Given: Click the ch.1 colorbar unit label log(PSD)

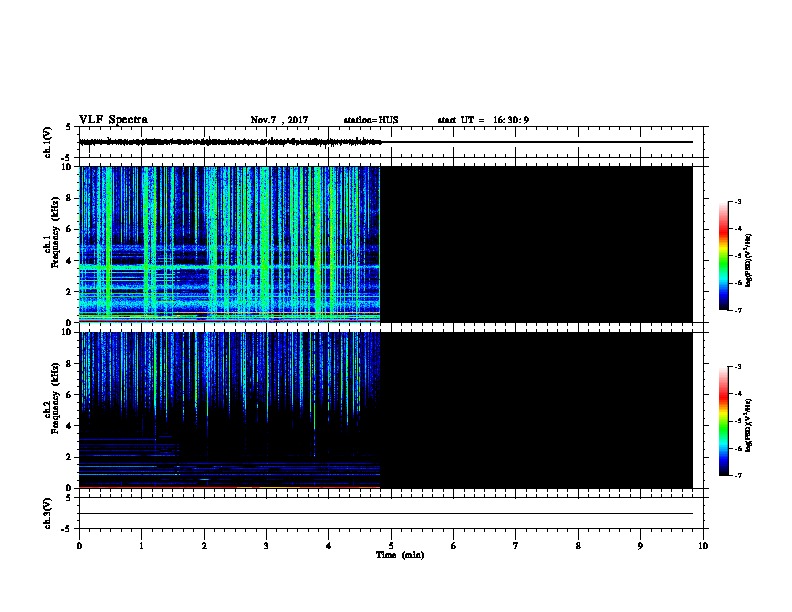Looking at the screenshot, I should click(748, 260).
